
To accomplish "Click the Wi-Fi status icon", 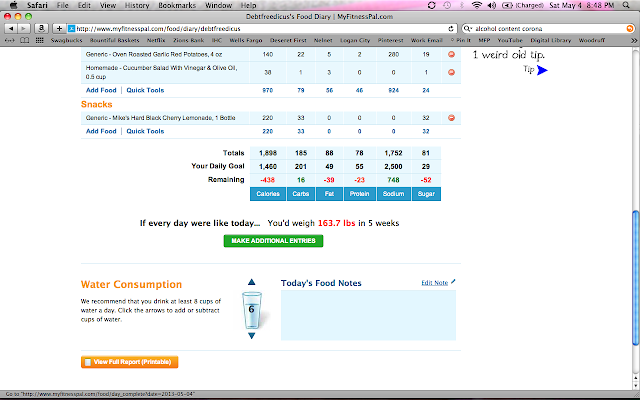I will coord(476,5).
